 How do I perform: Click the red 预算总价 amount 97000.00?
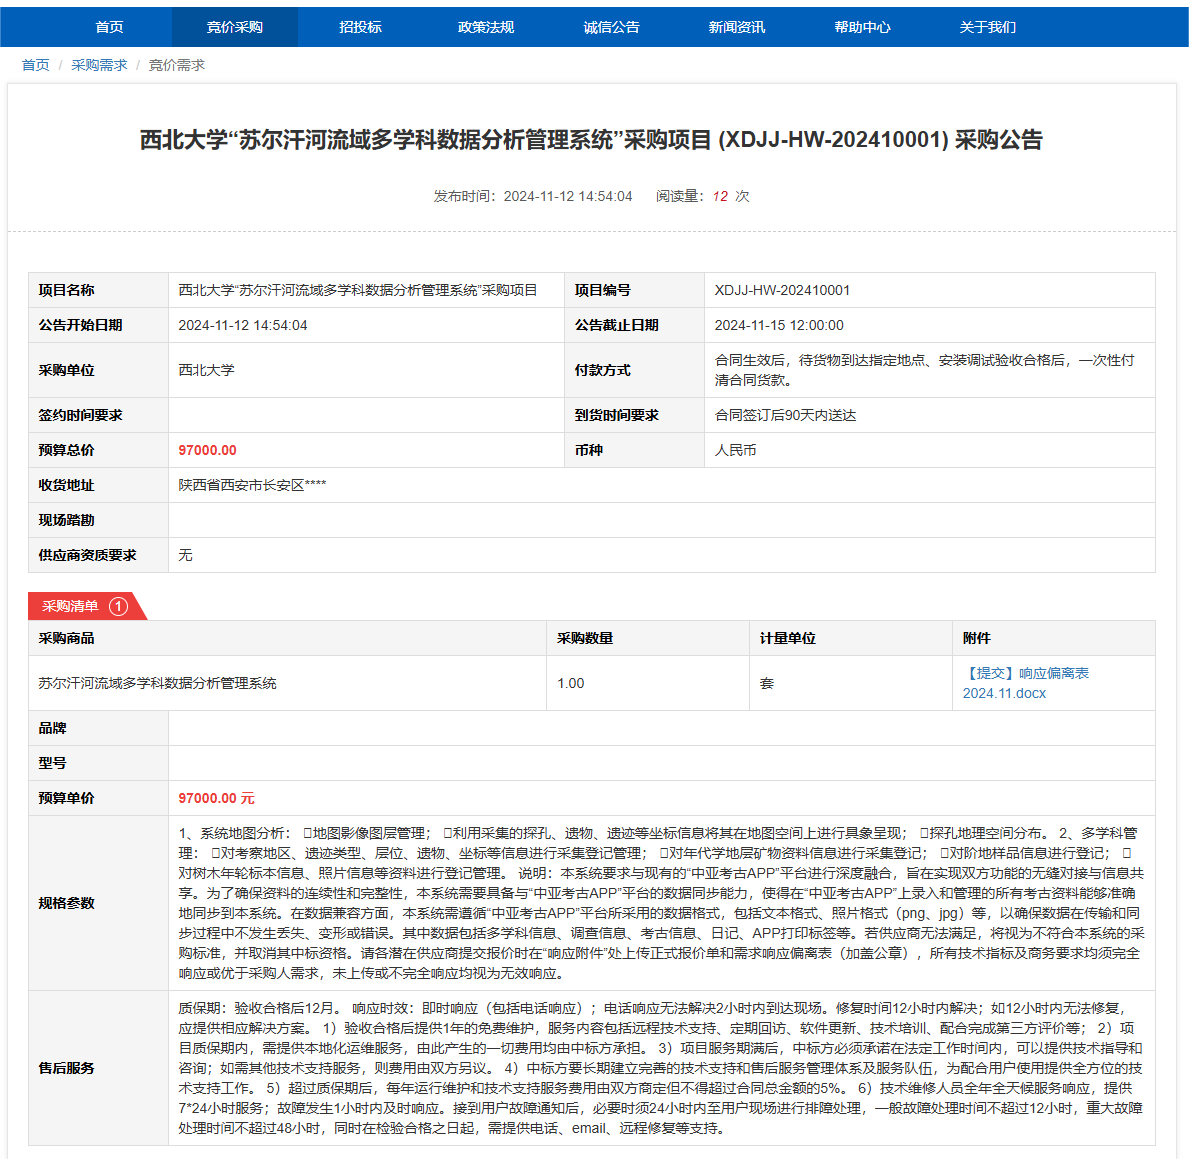click(x=208, y=450)
